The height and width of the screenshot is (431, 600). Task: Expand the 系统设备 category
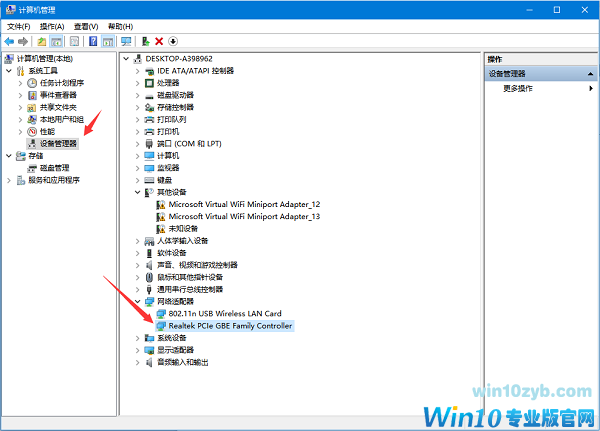coord(137,338)
